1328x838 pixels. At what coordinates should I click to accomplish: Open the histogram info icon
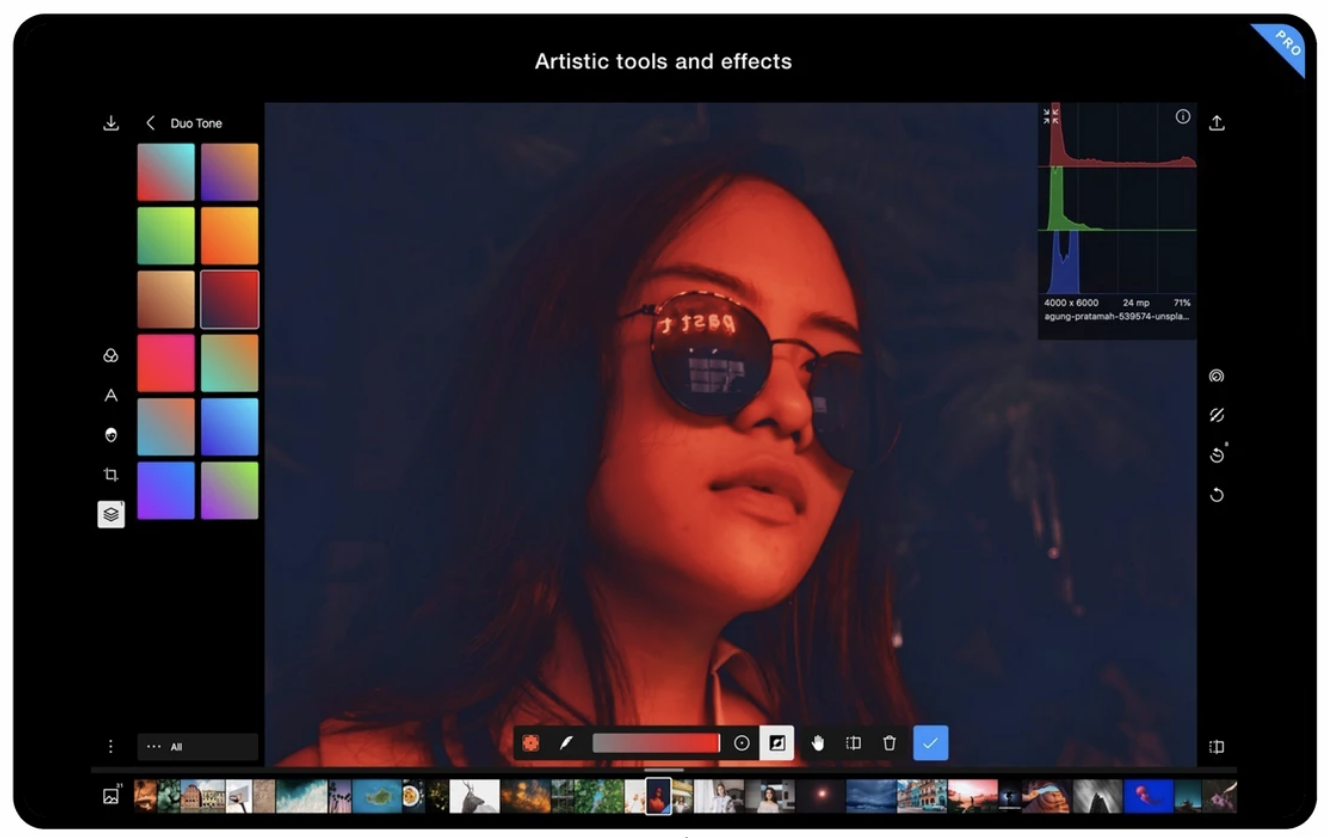[1183, 116]
